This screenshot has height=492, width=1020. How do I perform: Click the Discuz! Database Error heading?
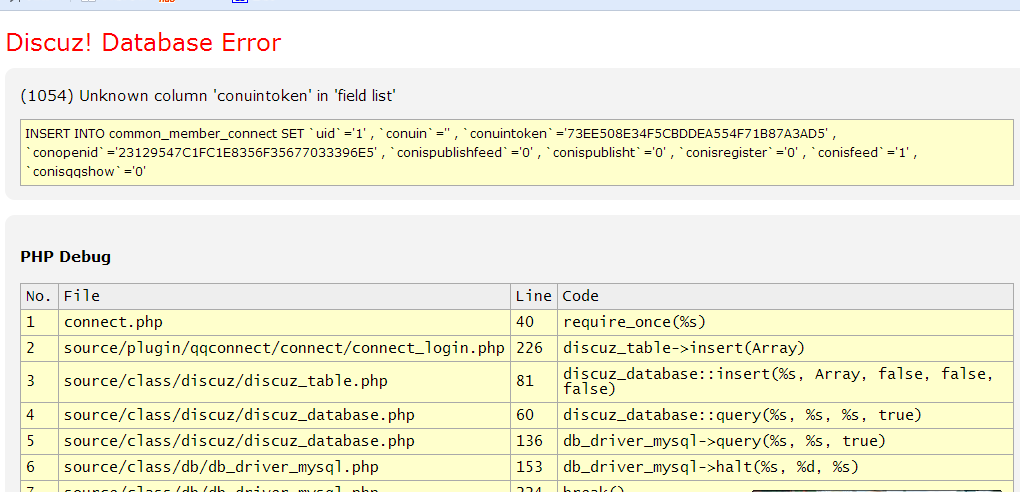pyautogui.click(x=144, y=43)
